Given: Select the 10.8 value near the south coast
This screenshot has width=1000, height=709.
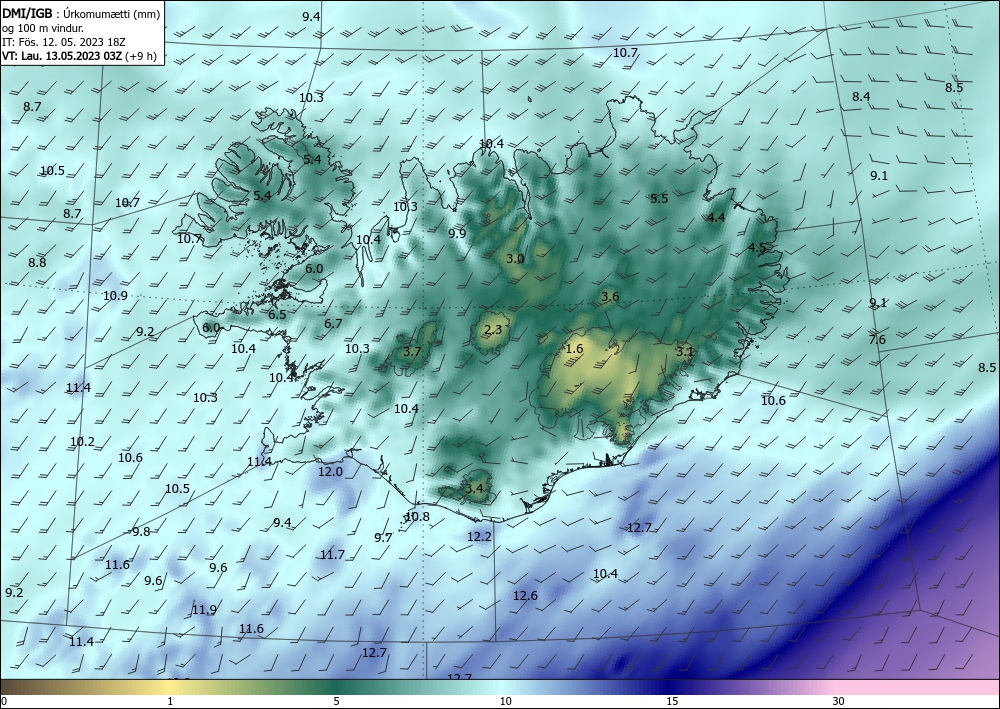Looking at the screenshot, I should coord(417,516).
